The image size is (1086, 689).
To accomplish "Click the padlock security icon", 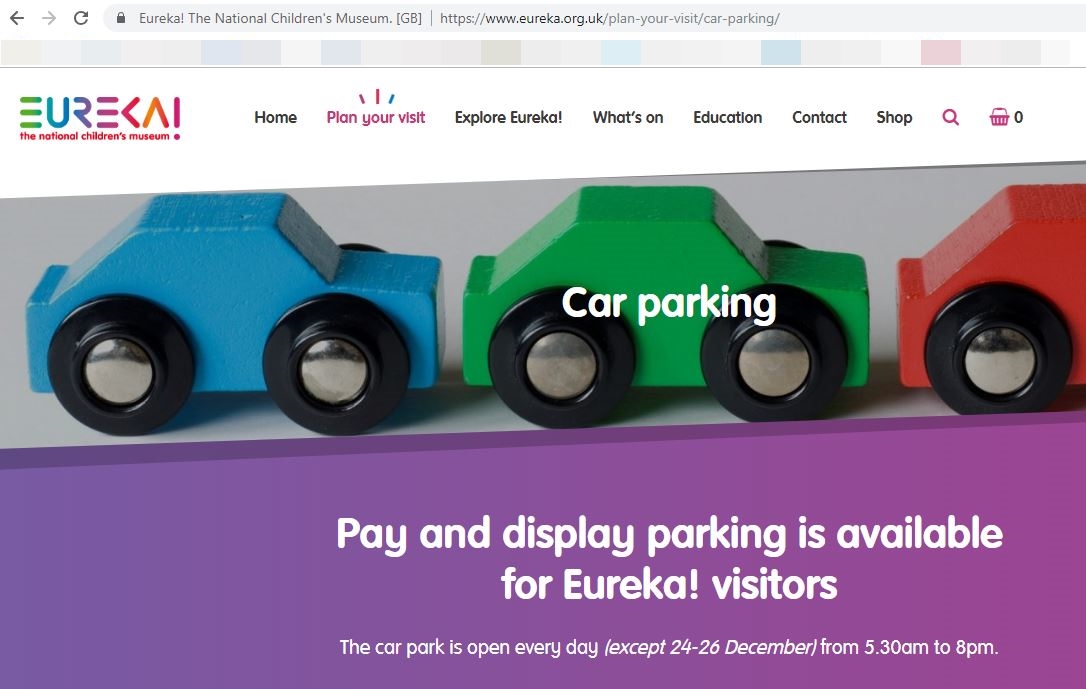I will point(121,18).
